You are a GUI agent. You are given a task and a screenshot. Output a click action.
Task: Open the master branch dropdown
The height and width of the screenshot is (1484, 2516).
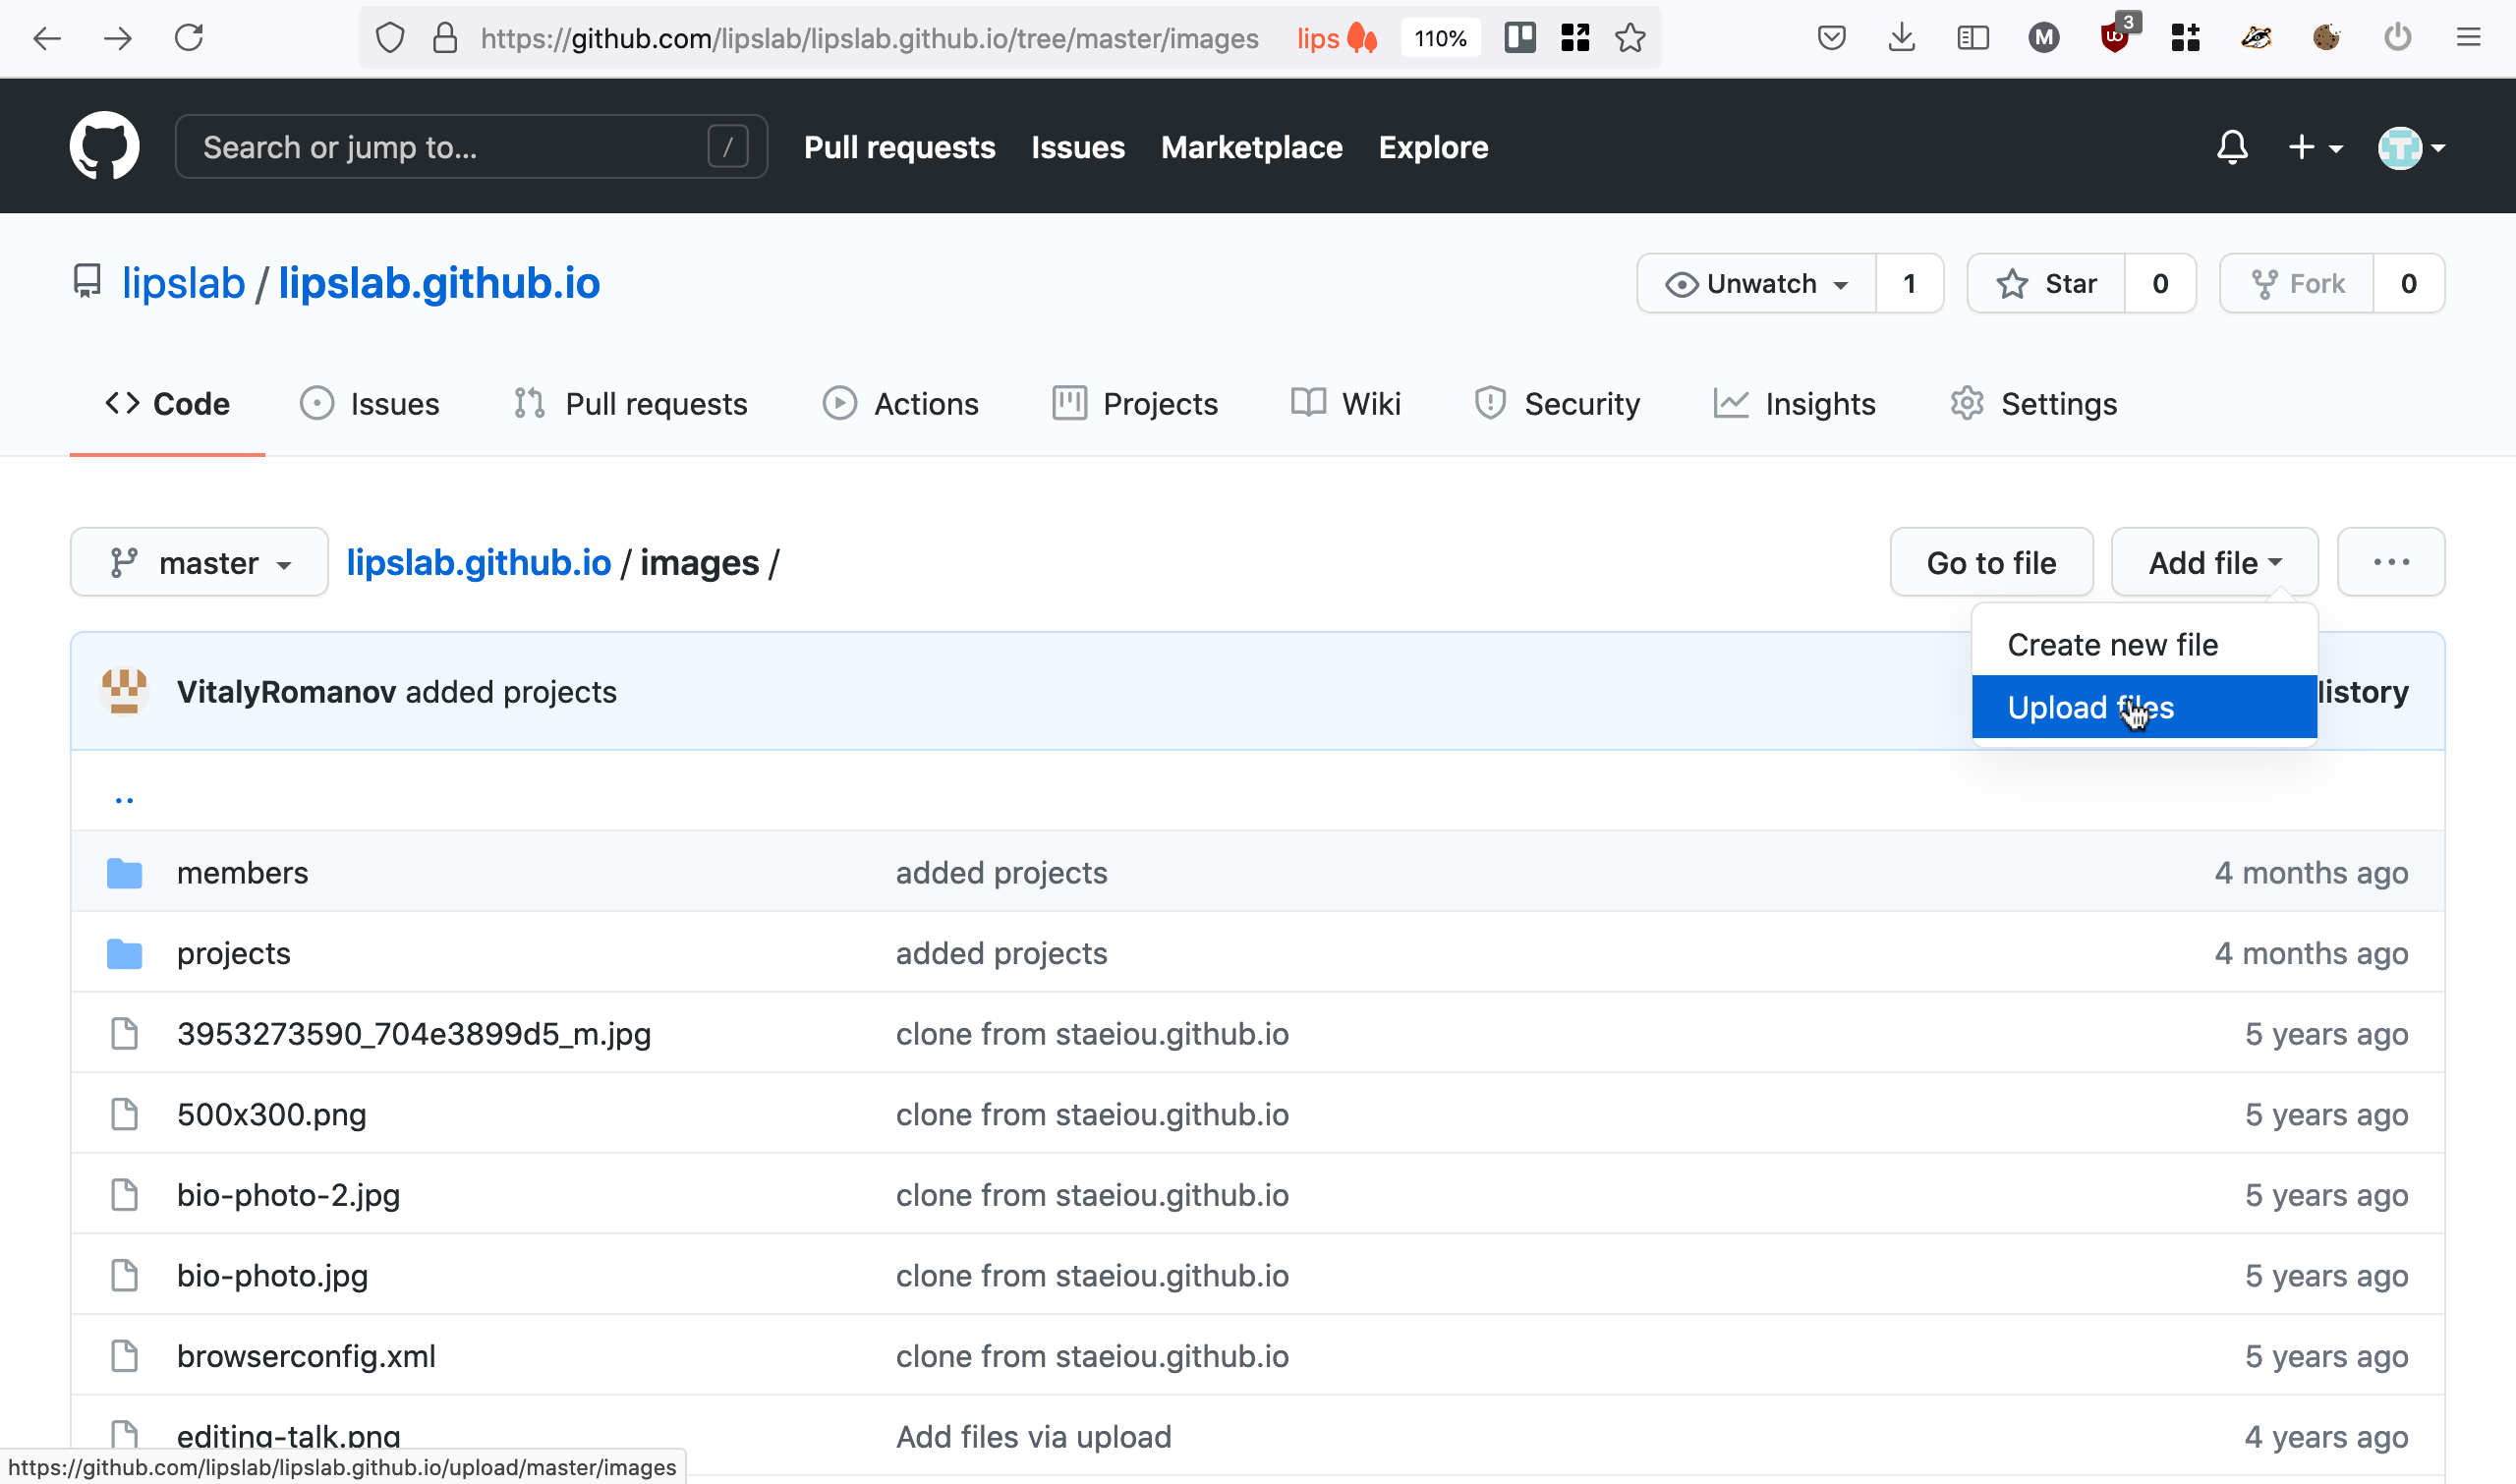coord(199,562)
